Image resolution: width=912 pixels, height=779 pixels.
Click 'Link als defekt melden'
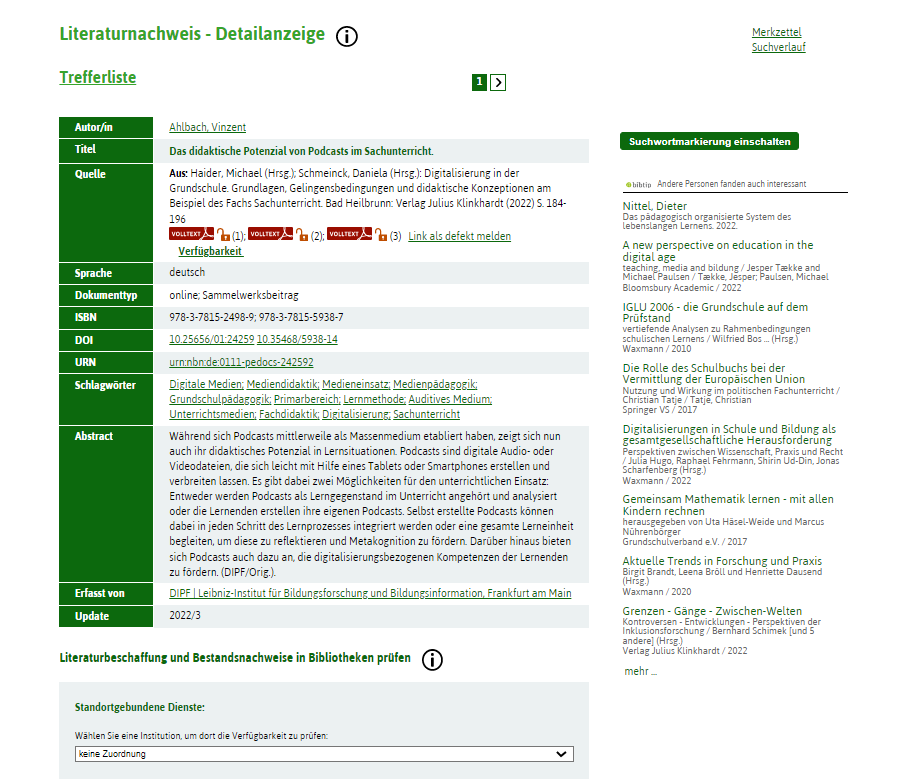[459, 237]
